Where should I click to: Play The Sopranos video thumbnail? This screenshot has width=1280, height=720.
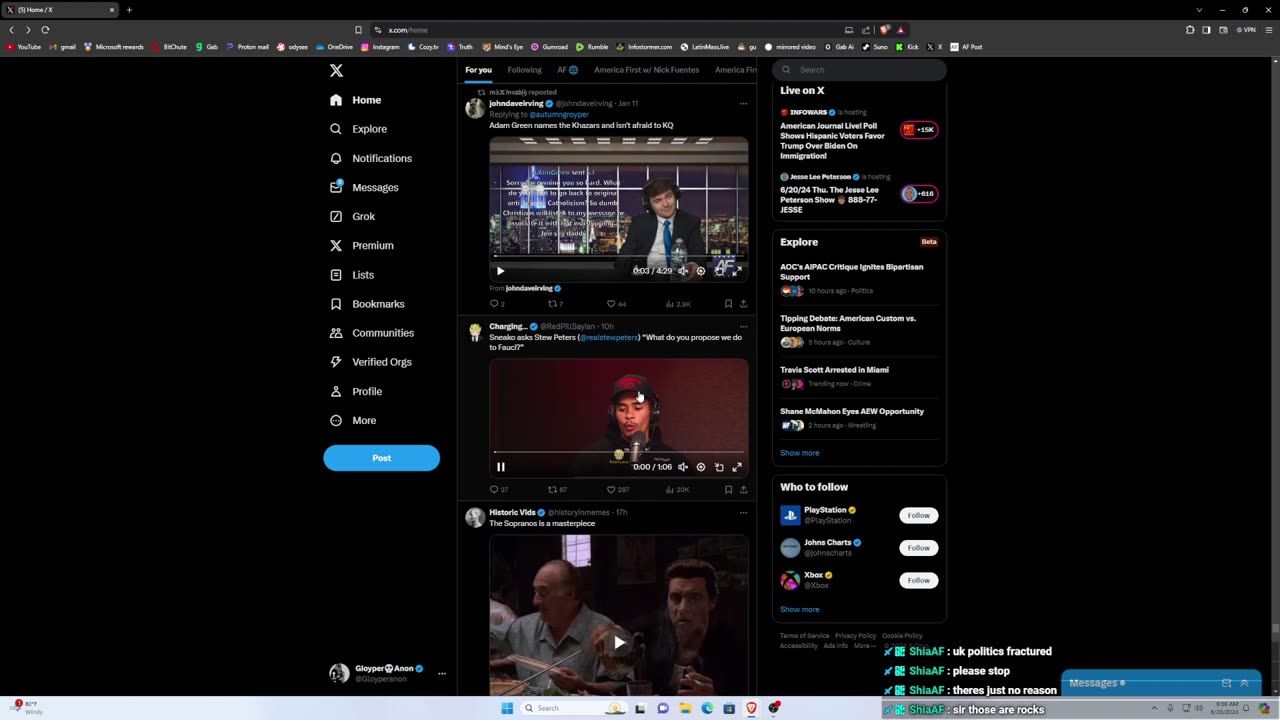tap(619, 642)
